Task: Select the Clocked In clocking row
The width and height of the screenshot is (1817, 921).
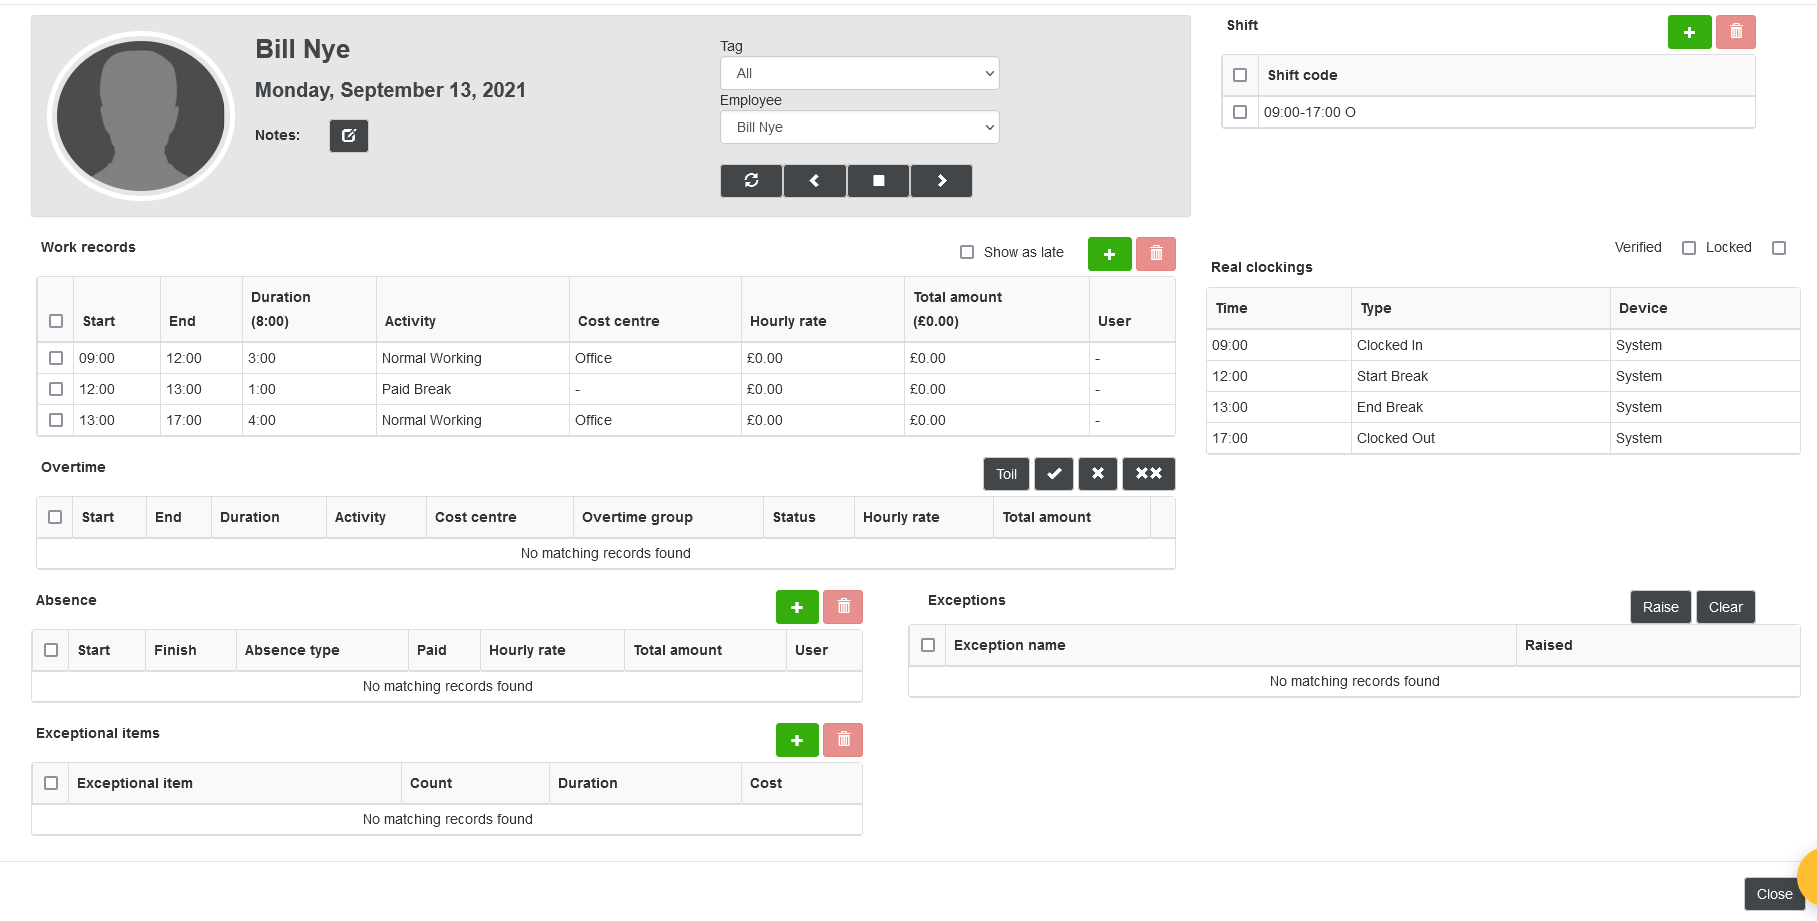Action: [1503, 345]
